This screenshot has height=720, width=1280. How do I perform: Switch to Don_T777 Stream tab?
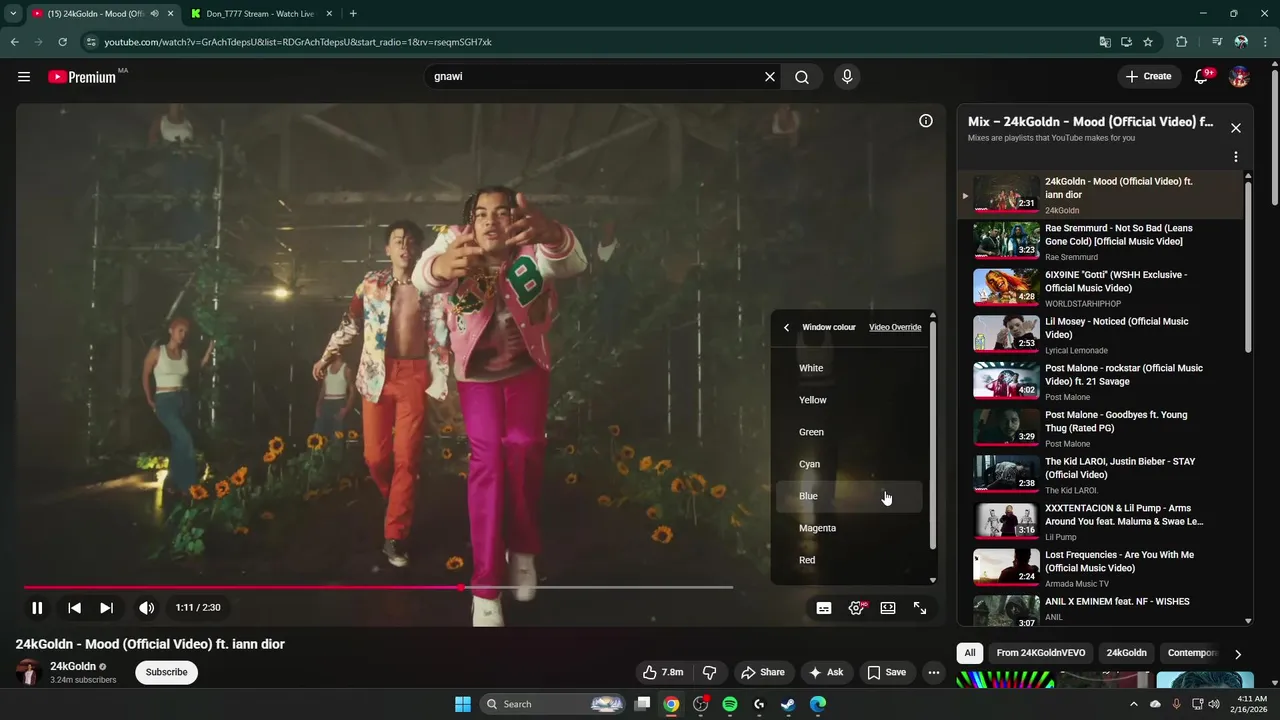(260, 14)
